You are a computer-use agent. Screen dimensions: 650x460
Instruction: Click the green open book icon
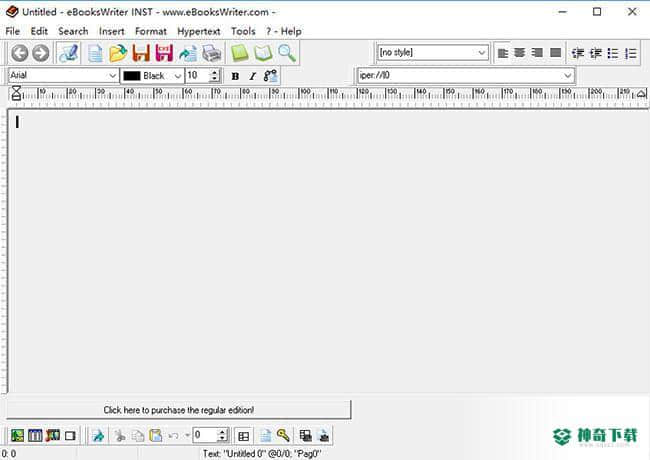pyautogui.click(x=263, y=53)
